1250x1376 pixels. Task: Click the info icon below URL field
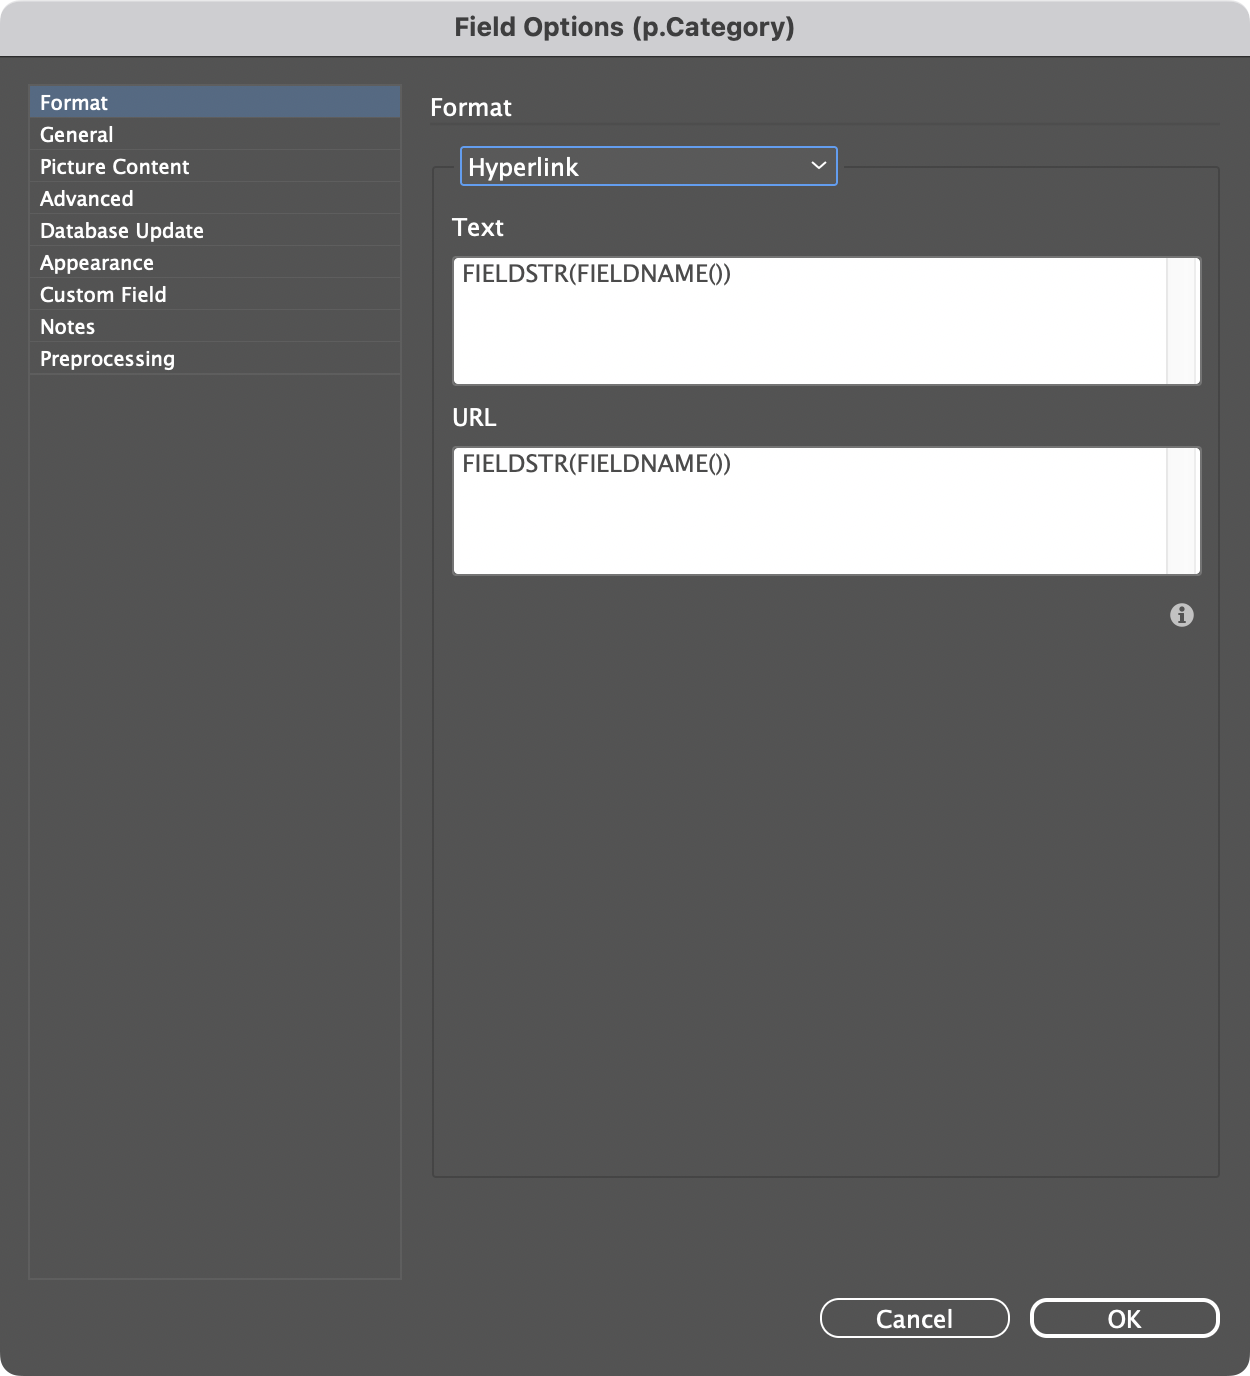(x=1181, y=615)
